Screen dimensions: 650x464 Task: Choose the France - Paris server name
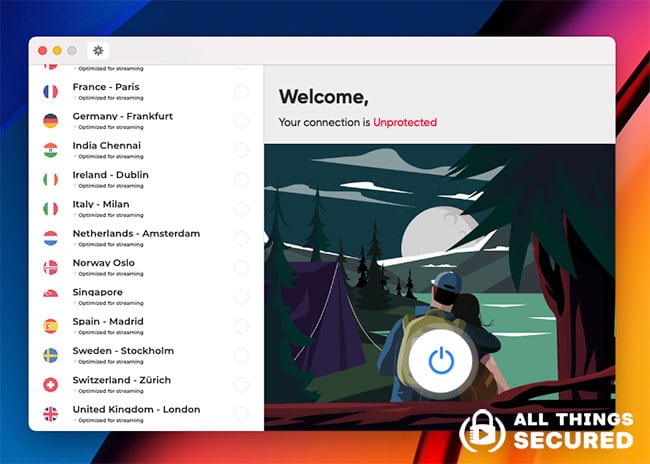106,87
